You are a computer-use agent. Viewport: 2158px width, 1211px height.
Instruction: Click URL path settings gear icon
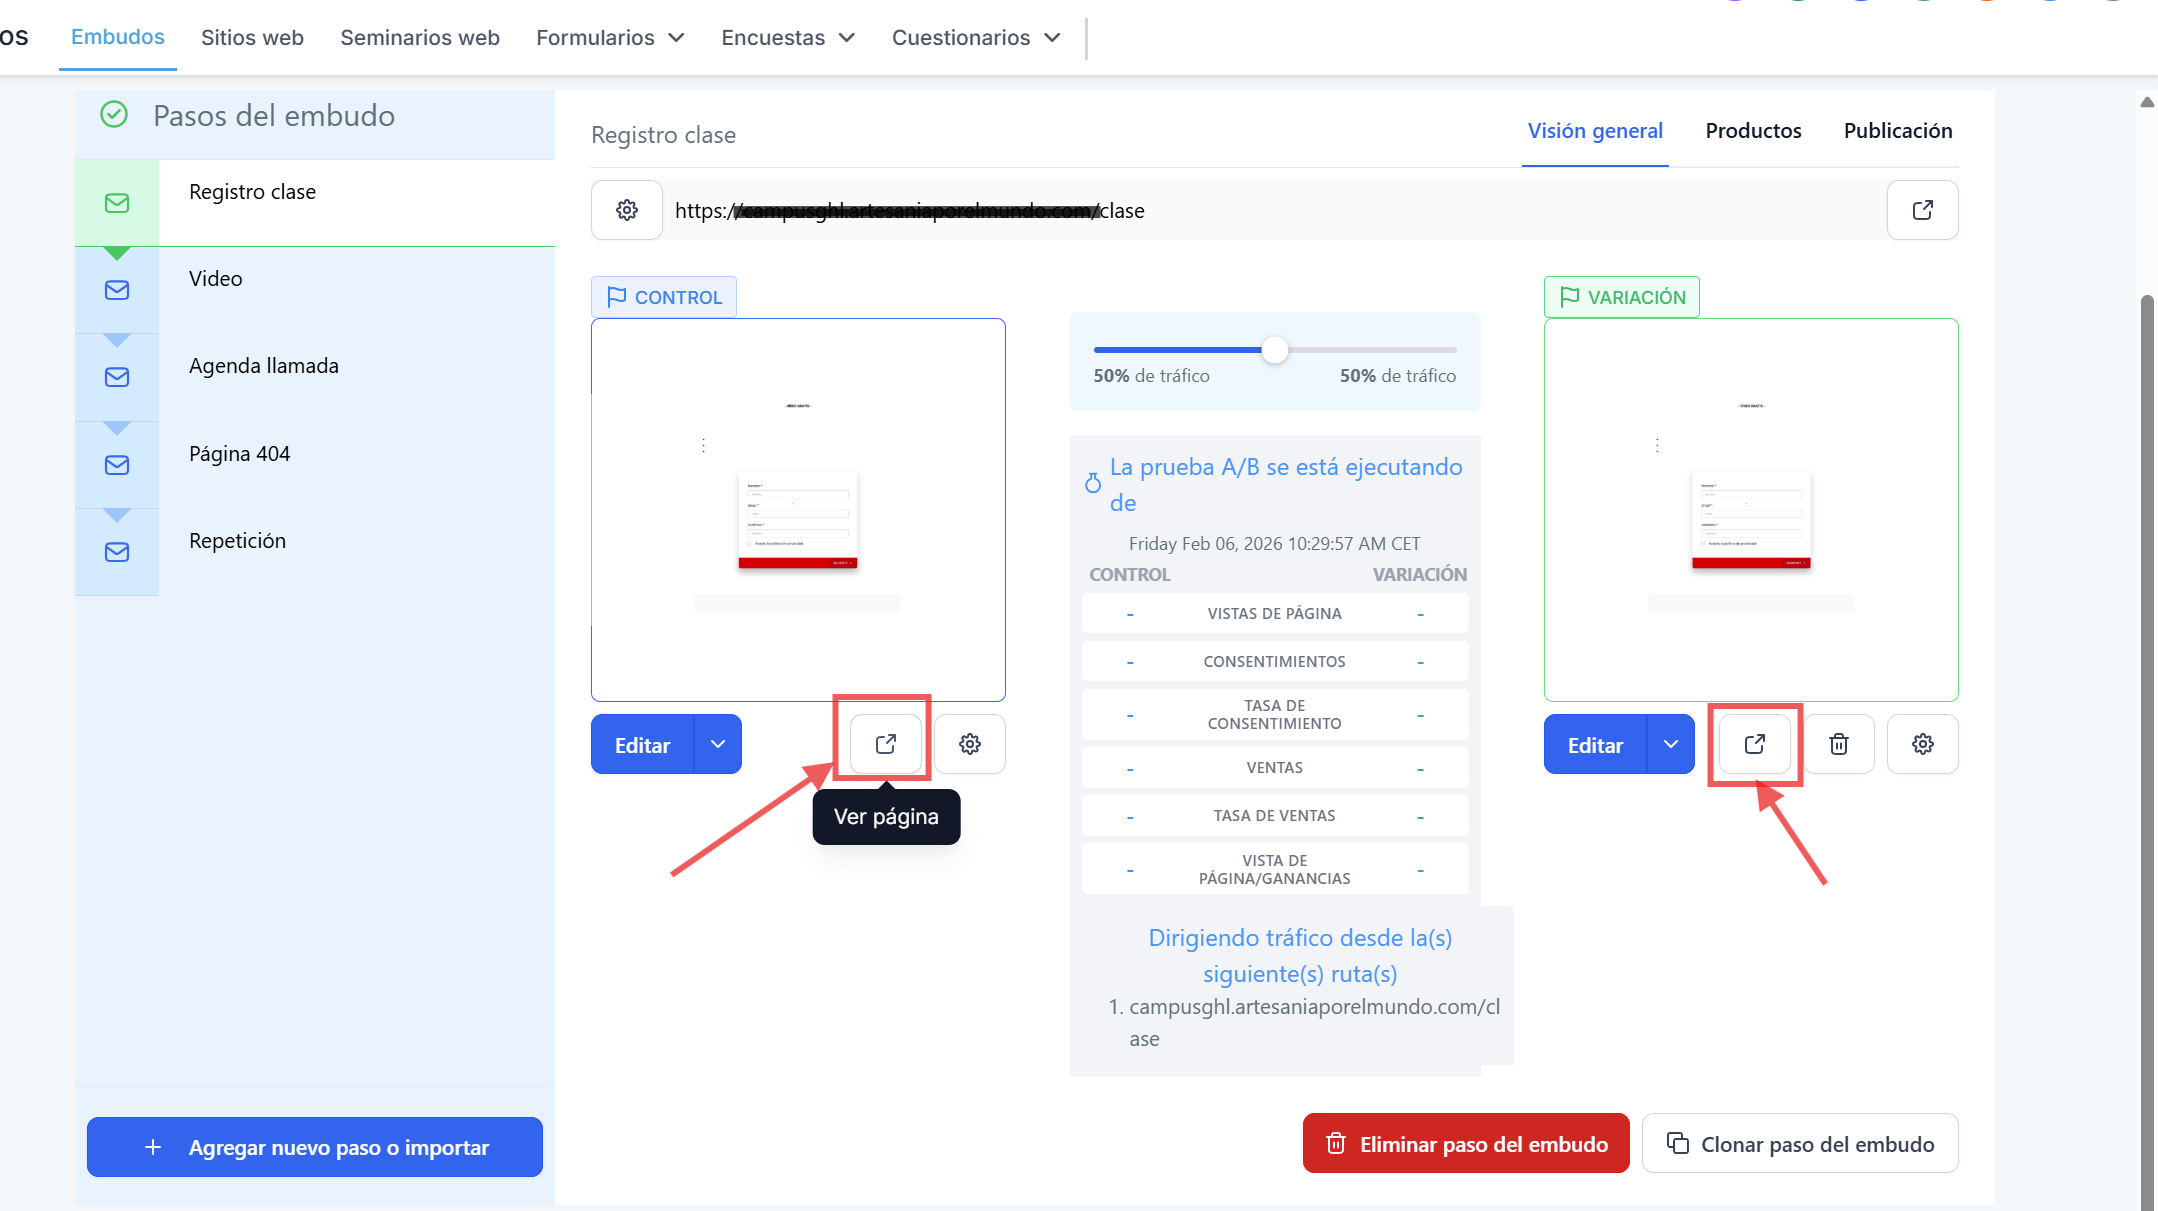click(626, 210)
